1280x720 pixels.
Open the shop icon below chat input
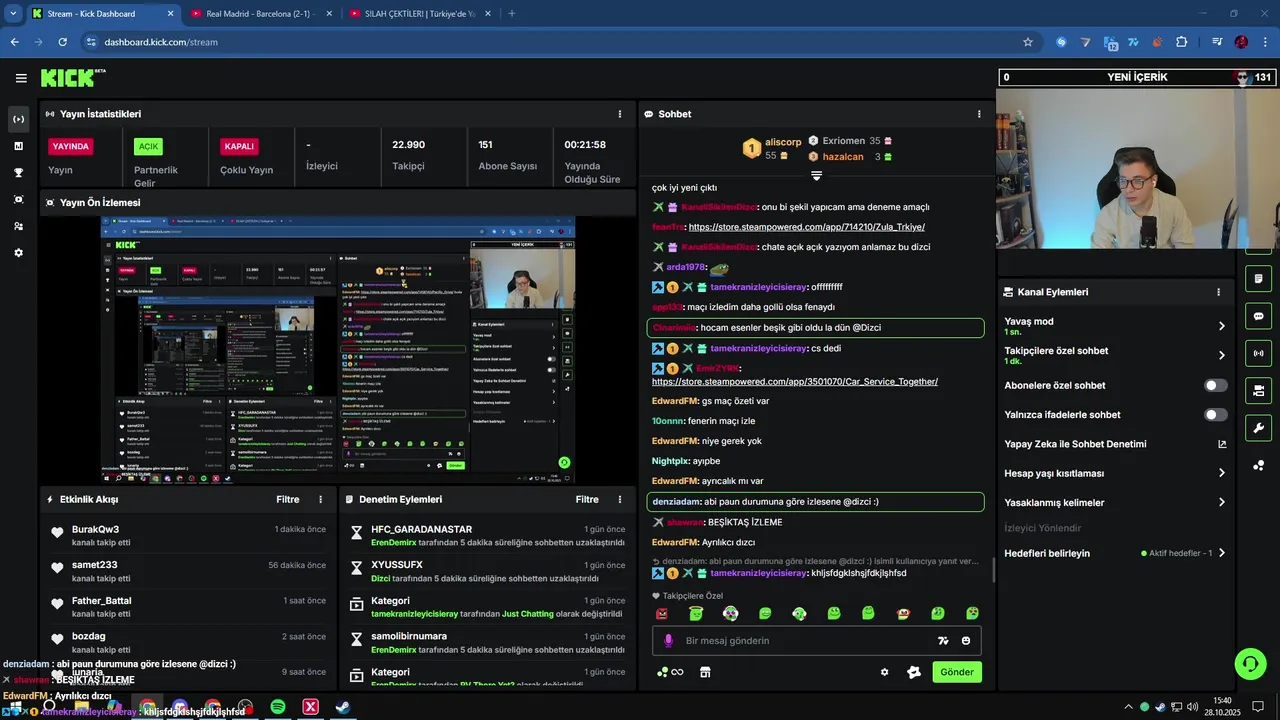705,672
